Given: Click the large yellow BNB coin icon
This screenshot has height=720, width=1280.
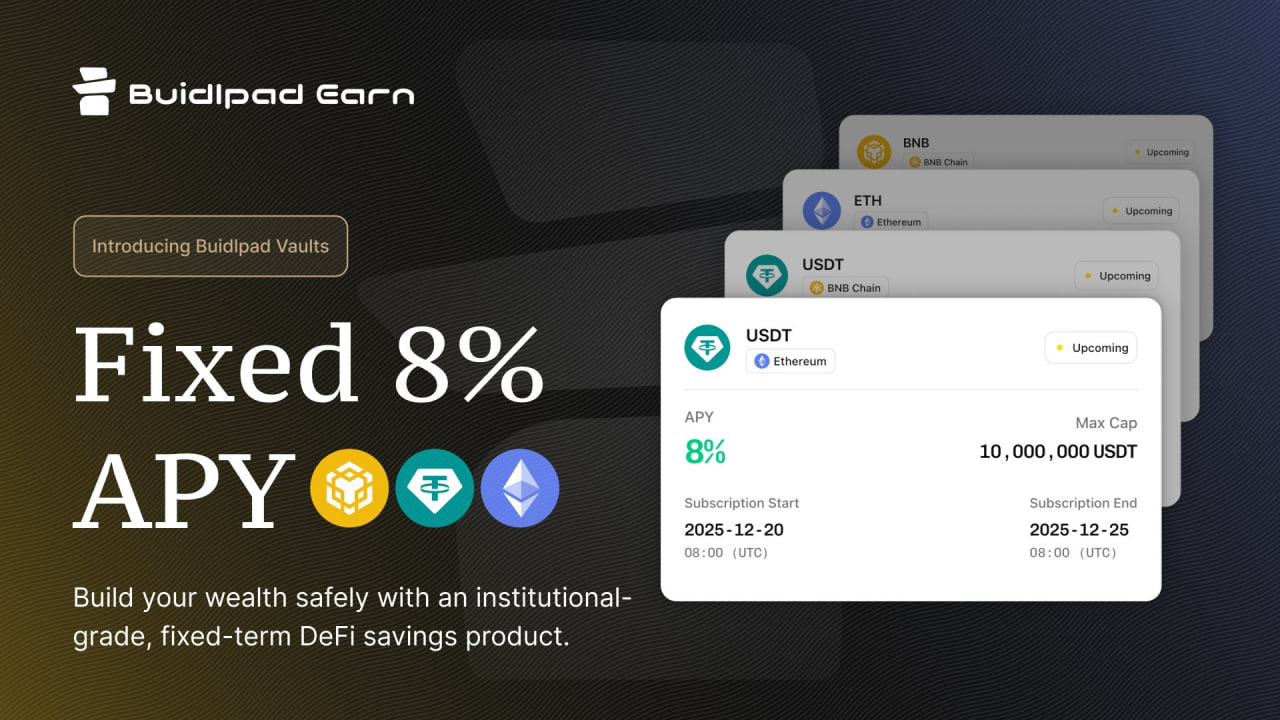Looking at the screenshot, I should [x=349, y=488].
